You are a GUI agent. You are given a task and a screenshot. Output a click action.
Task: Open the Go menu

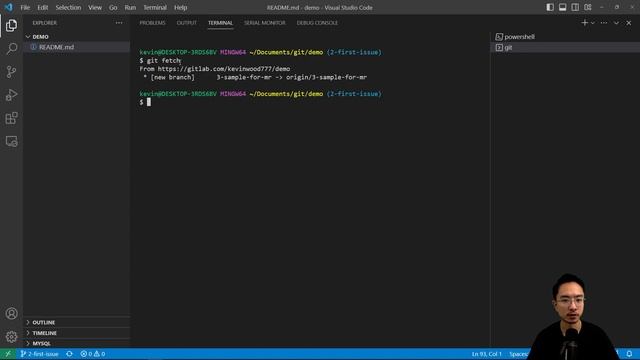pos(113,7)
